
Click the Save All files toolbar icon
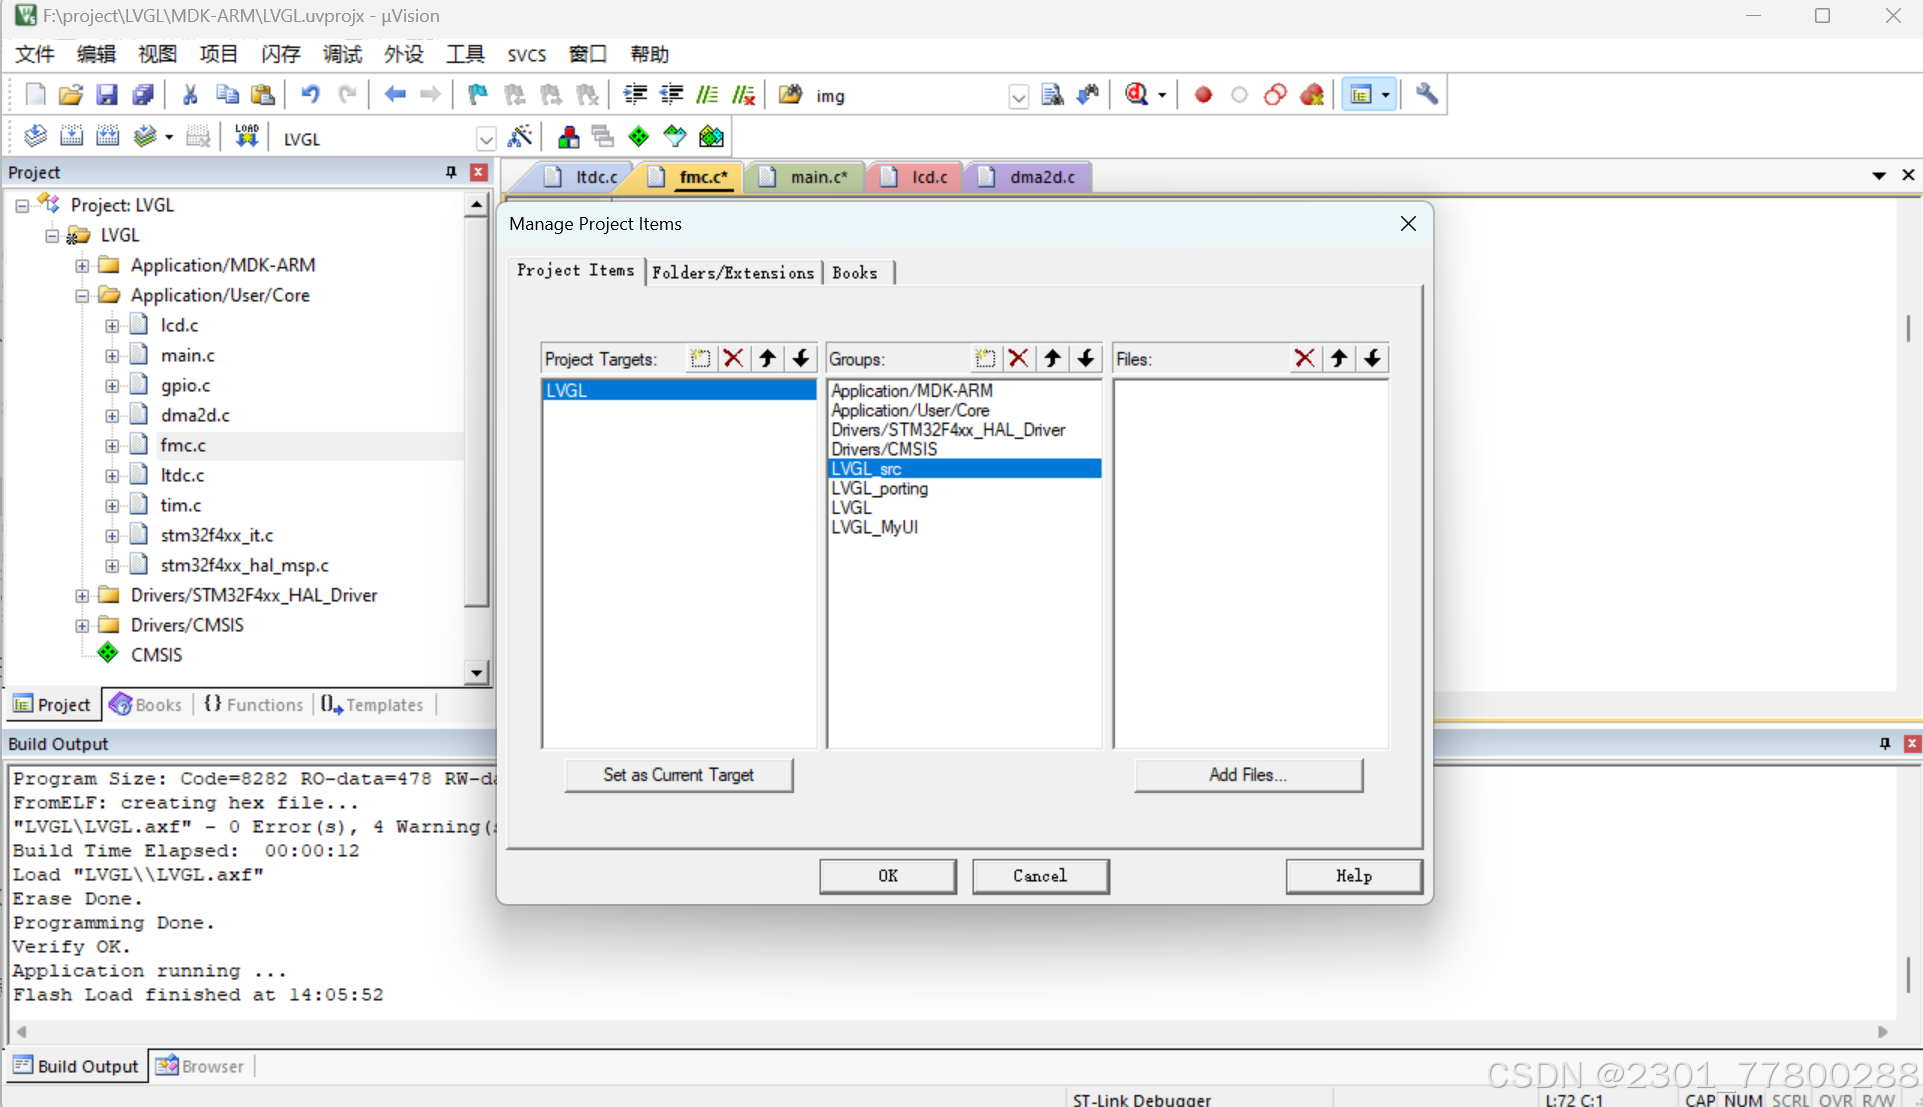coord(143,95)
